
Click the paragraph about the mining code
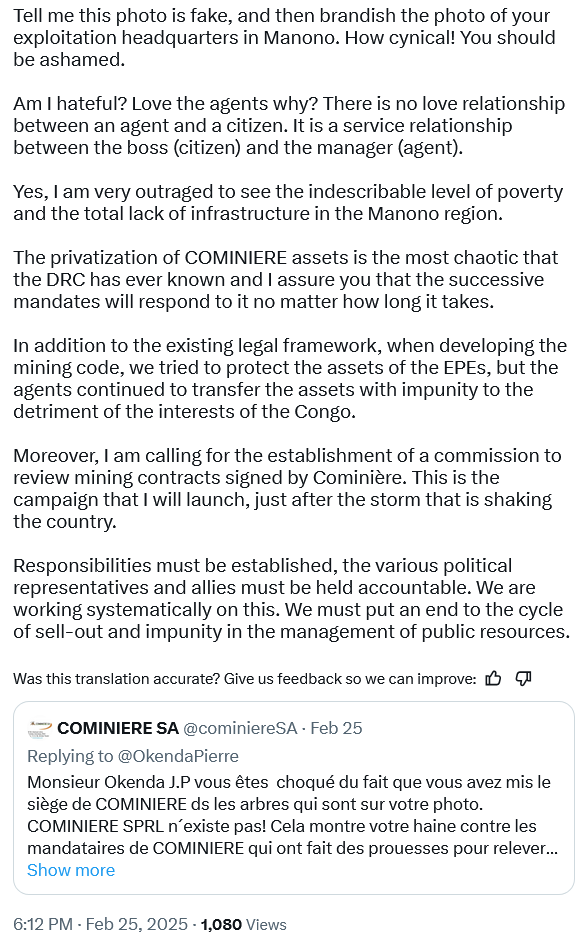click(x=290, y=378)
